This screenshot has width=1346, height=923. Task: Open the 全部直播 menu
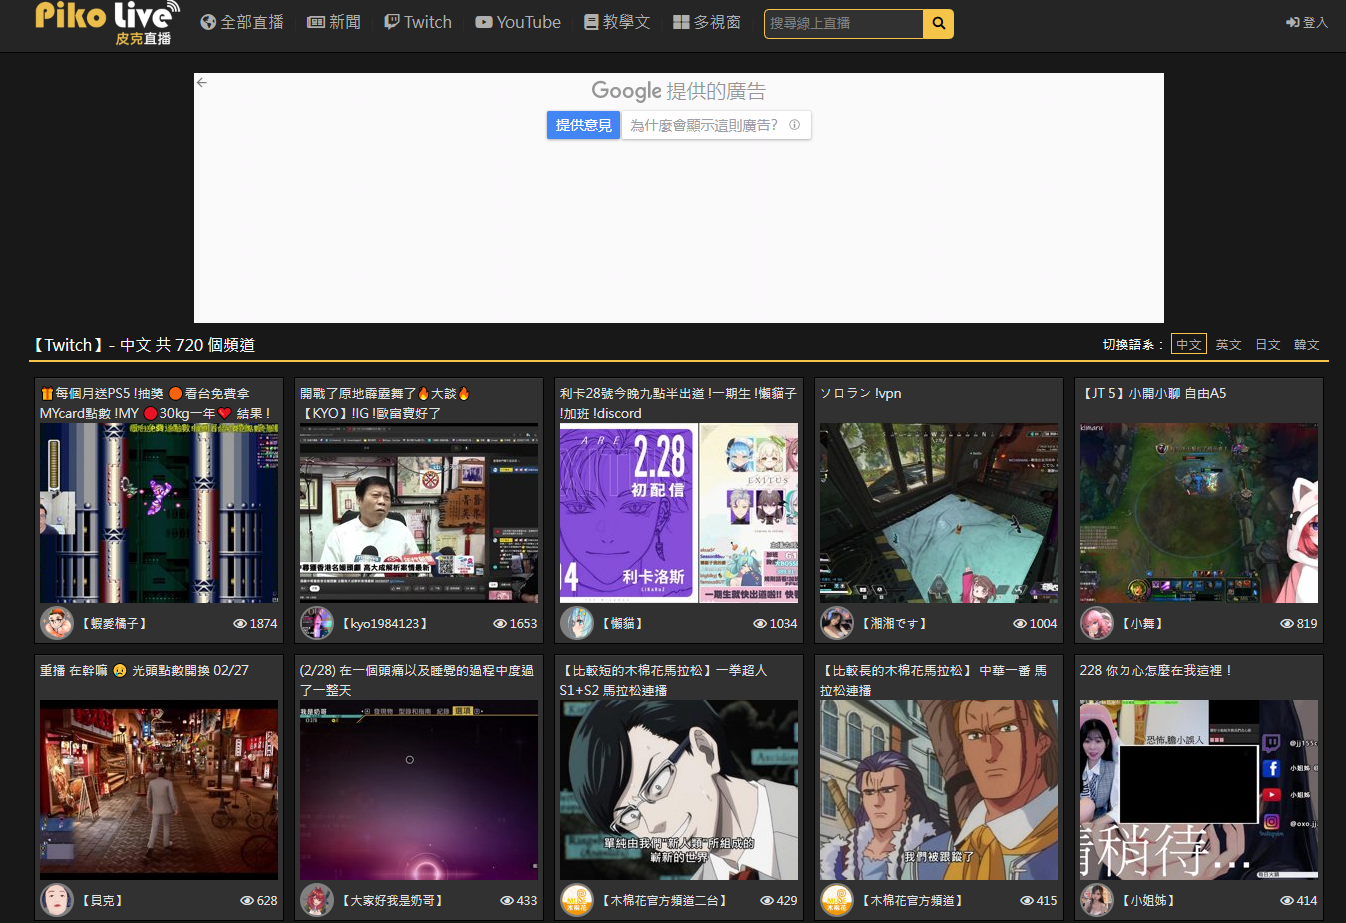pos(242,22)
